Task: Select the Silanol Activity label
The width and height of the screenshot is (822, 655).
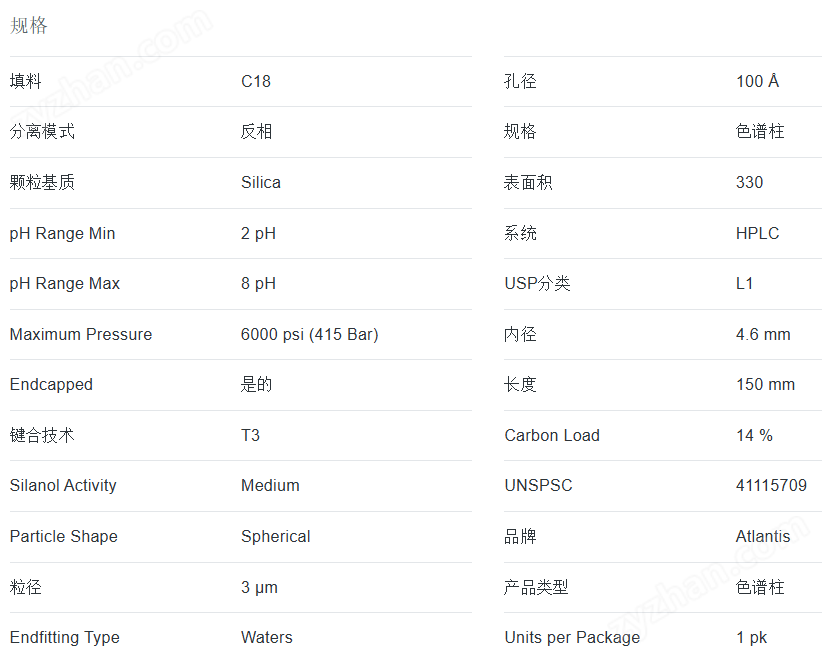Action: (x=63, y=485)
